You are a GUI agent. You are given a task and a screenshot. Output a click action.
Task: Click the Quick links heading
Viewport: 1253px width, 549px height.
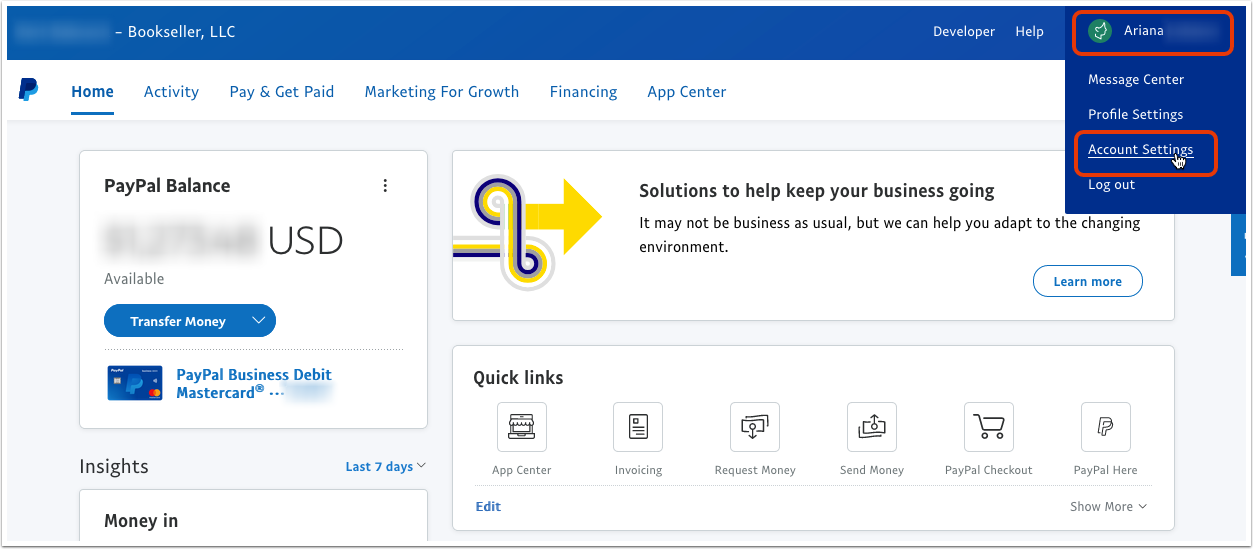tap(518, 378)
